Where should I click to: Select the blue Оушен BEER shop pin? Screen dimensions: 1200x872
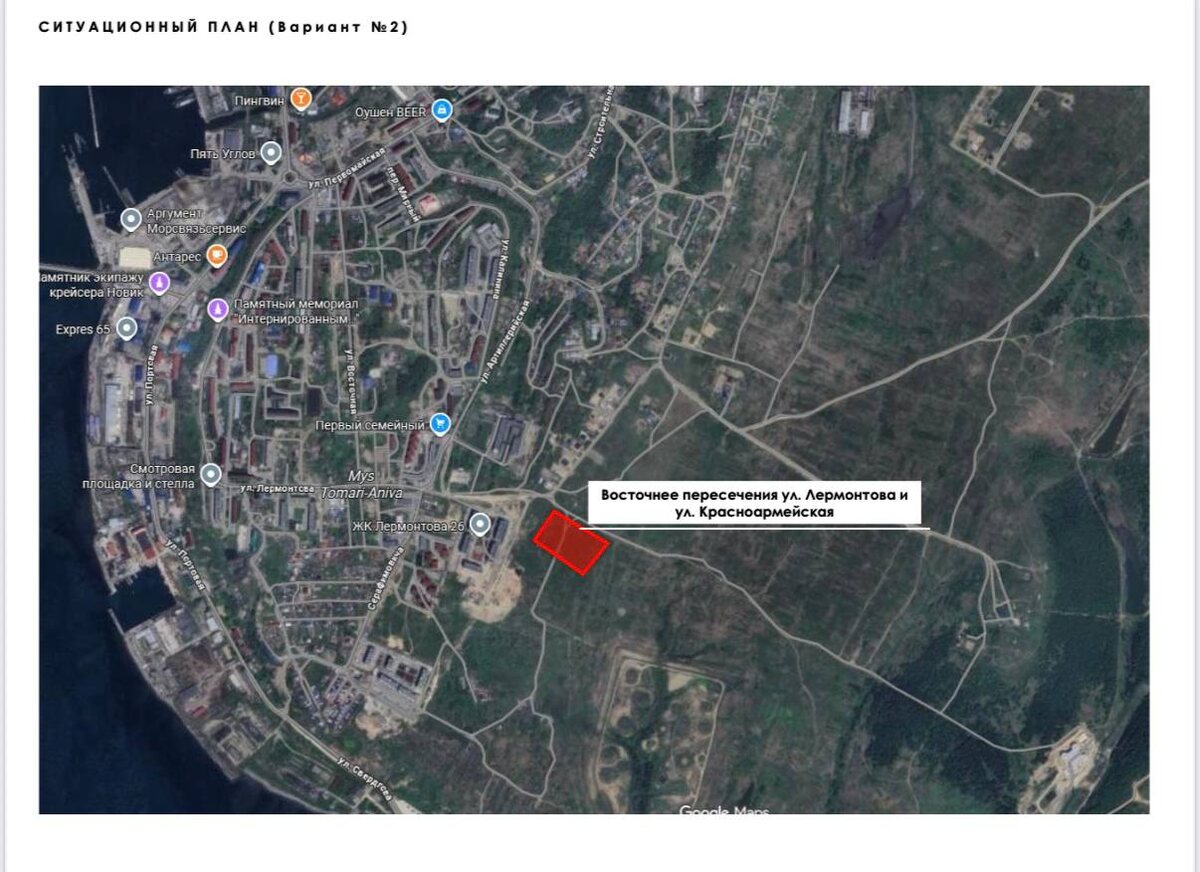(x=443, y=111)
